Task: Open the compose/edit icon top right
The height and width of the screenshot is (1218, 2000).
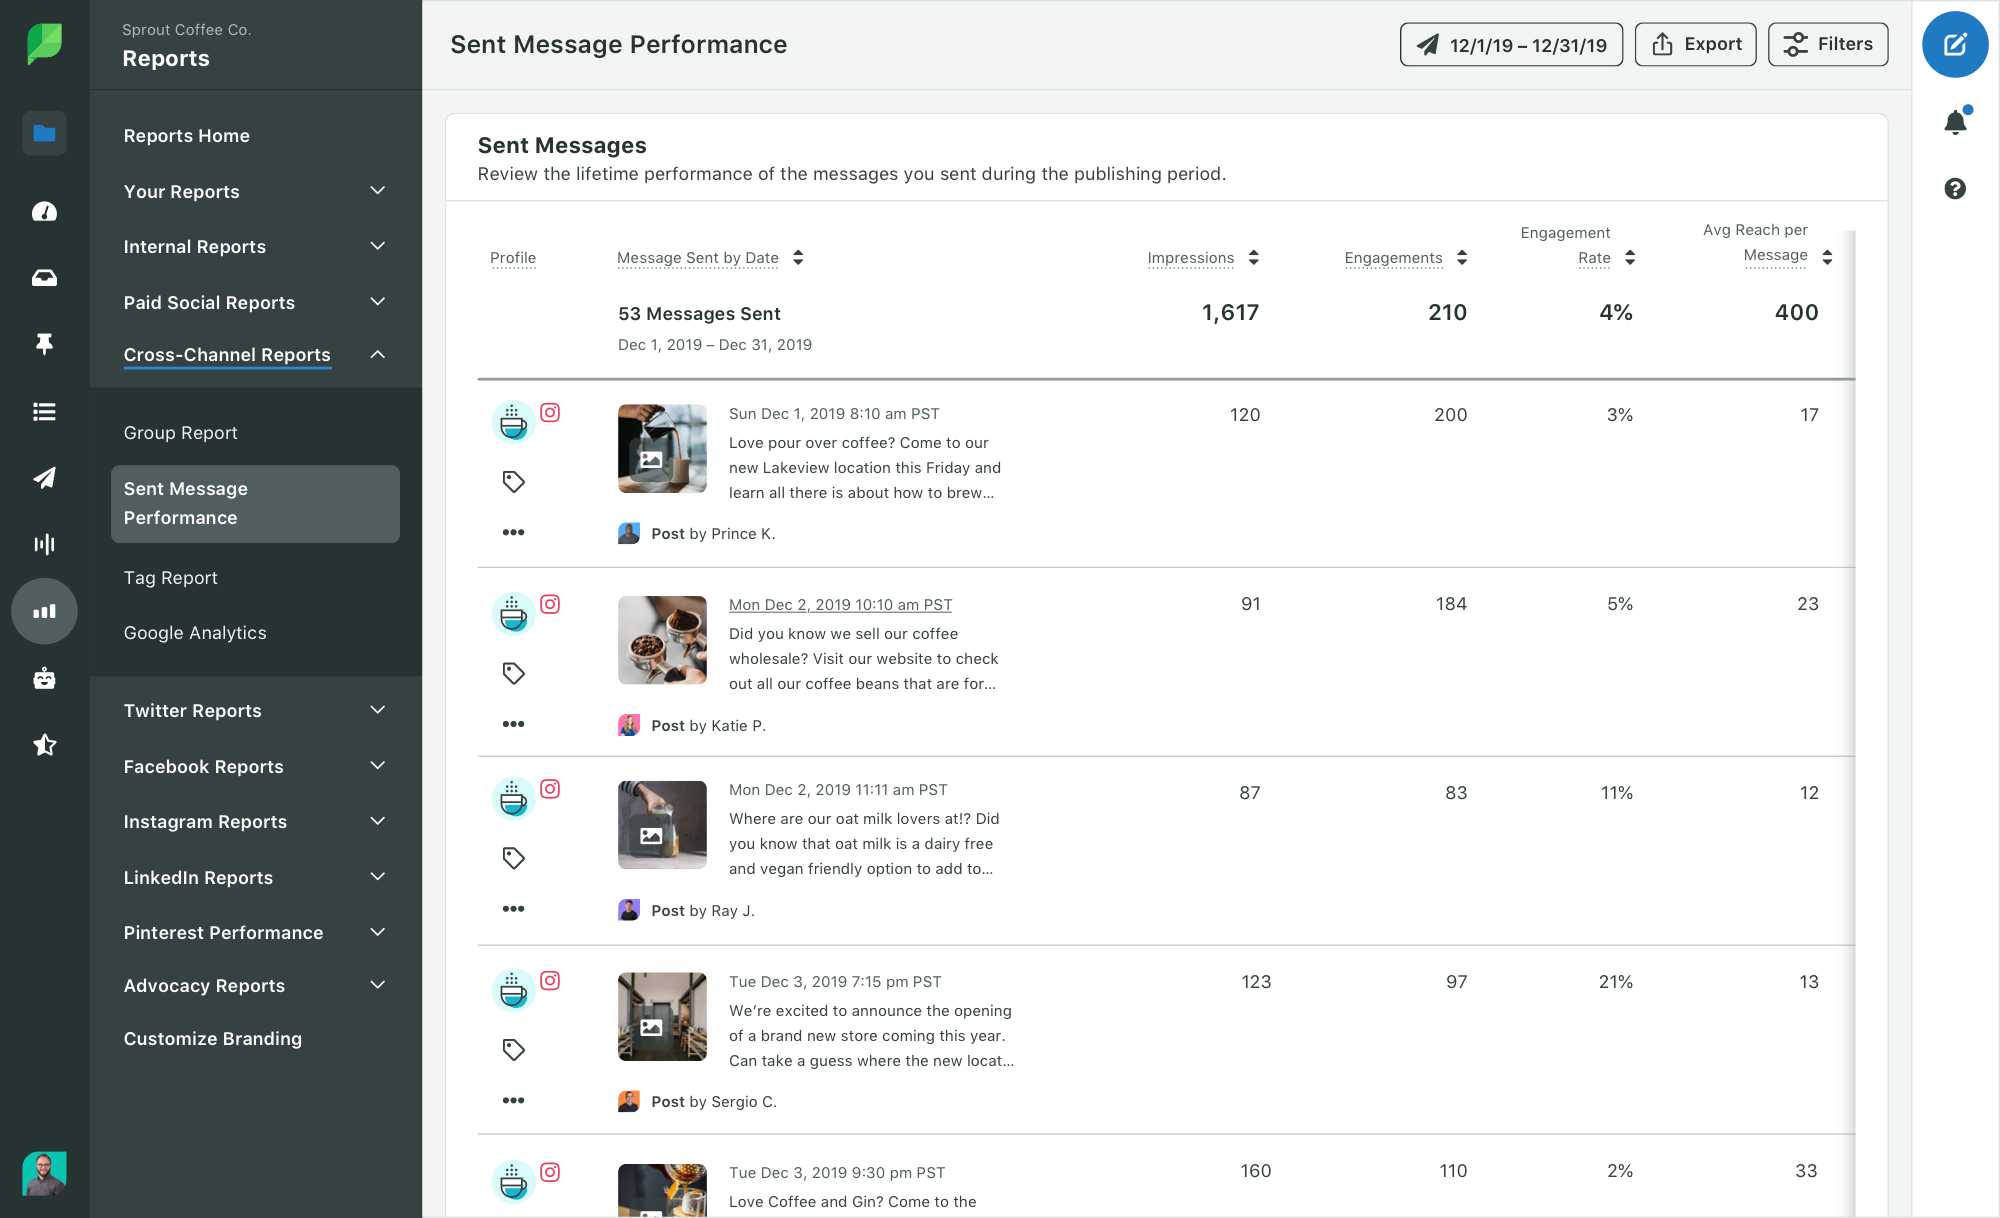Action: pyautogui.click(x=1956, y=44)
